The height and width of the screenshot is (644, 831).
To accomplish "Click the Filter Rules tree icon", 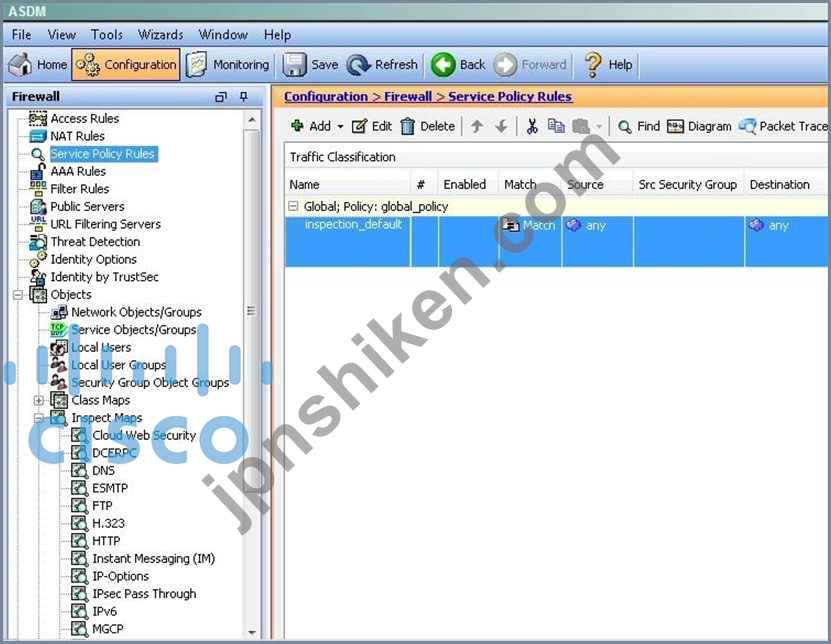I will click(x=38, y=189).
